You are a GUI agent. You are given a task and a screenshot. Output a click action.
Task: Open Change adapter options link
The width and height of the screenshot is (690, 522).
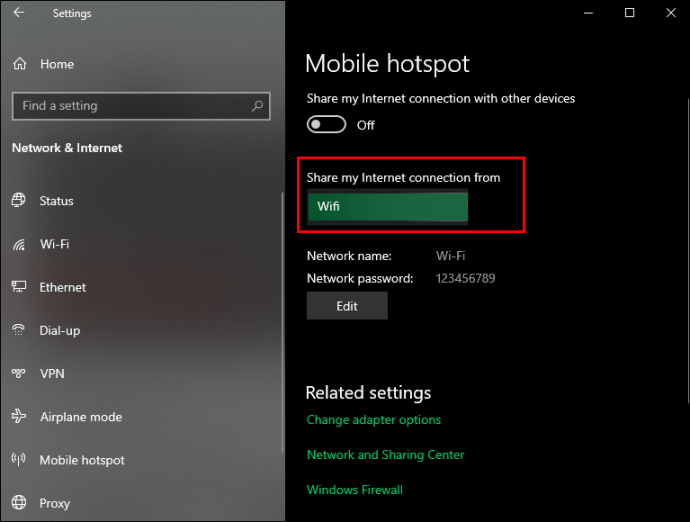point(374,420)
